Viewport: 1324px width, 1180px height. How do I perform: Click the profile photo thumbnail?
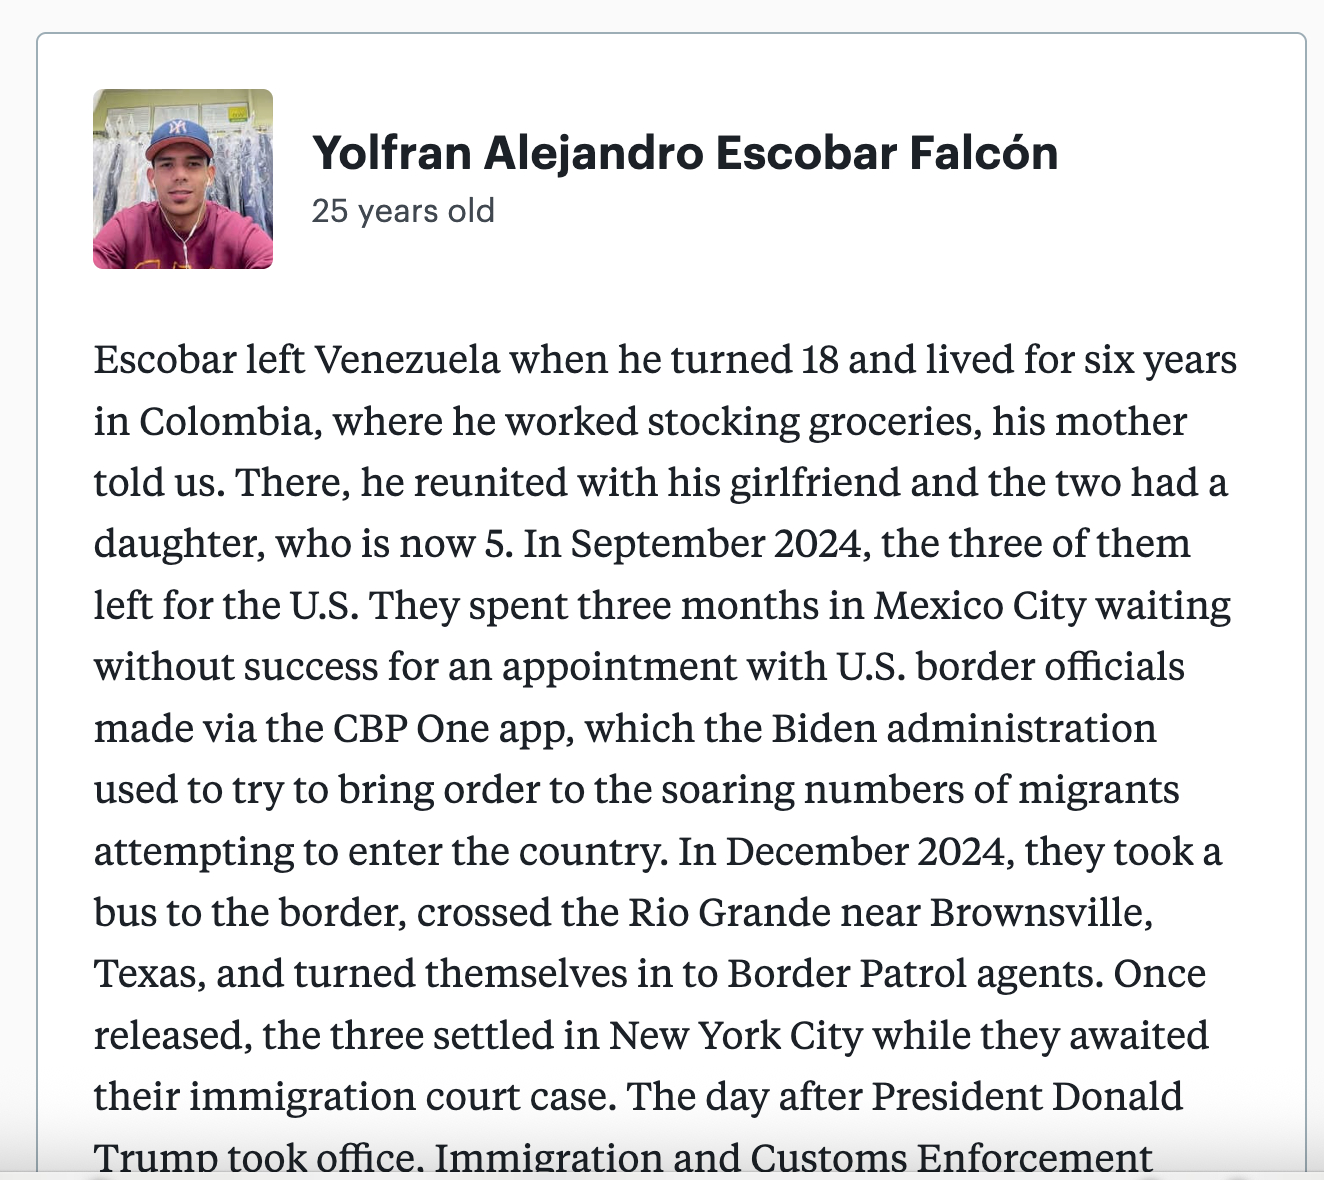[183, 179]
